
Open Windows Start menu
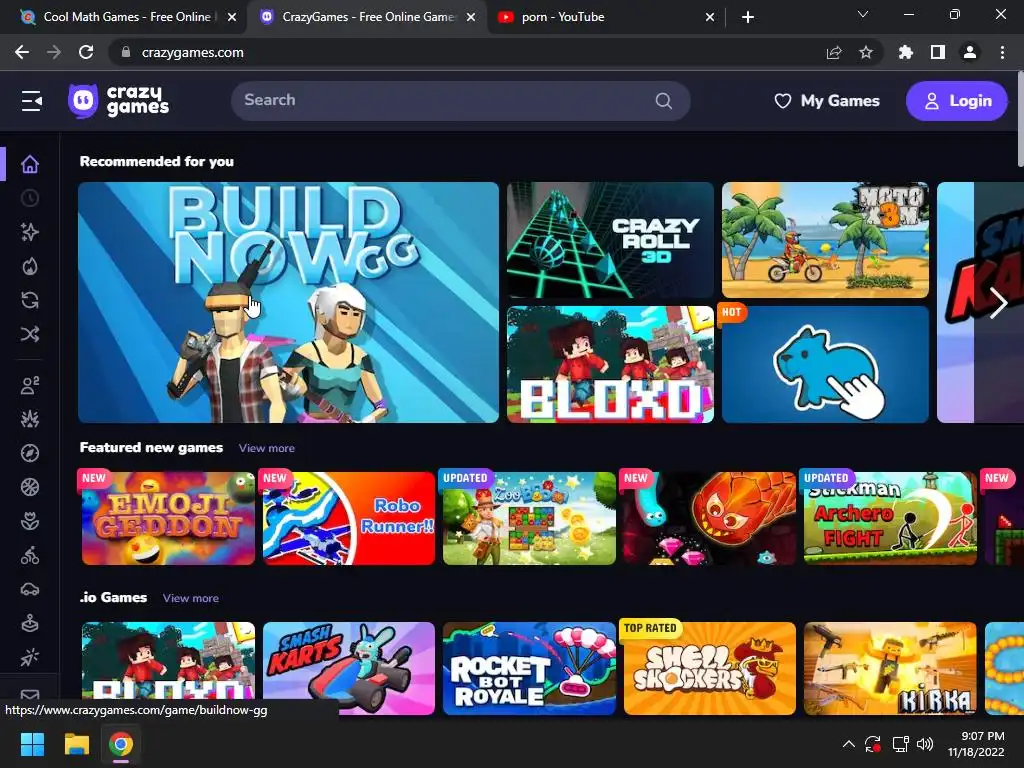click(32, 744)
